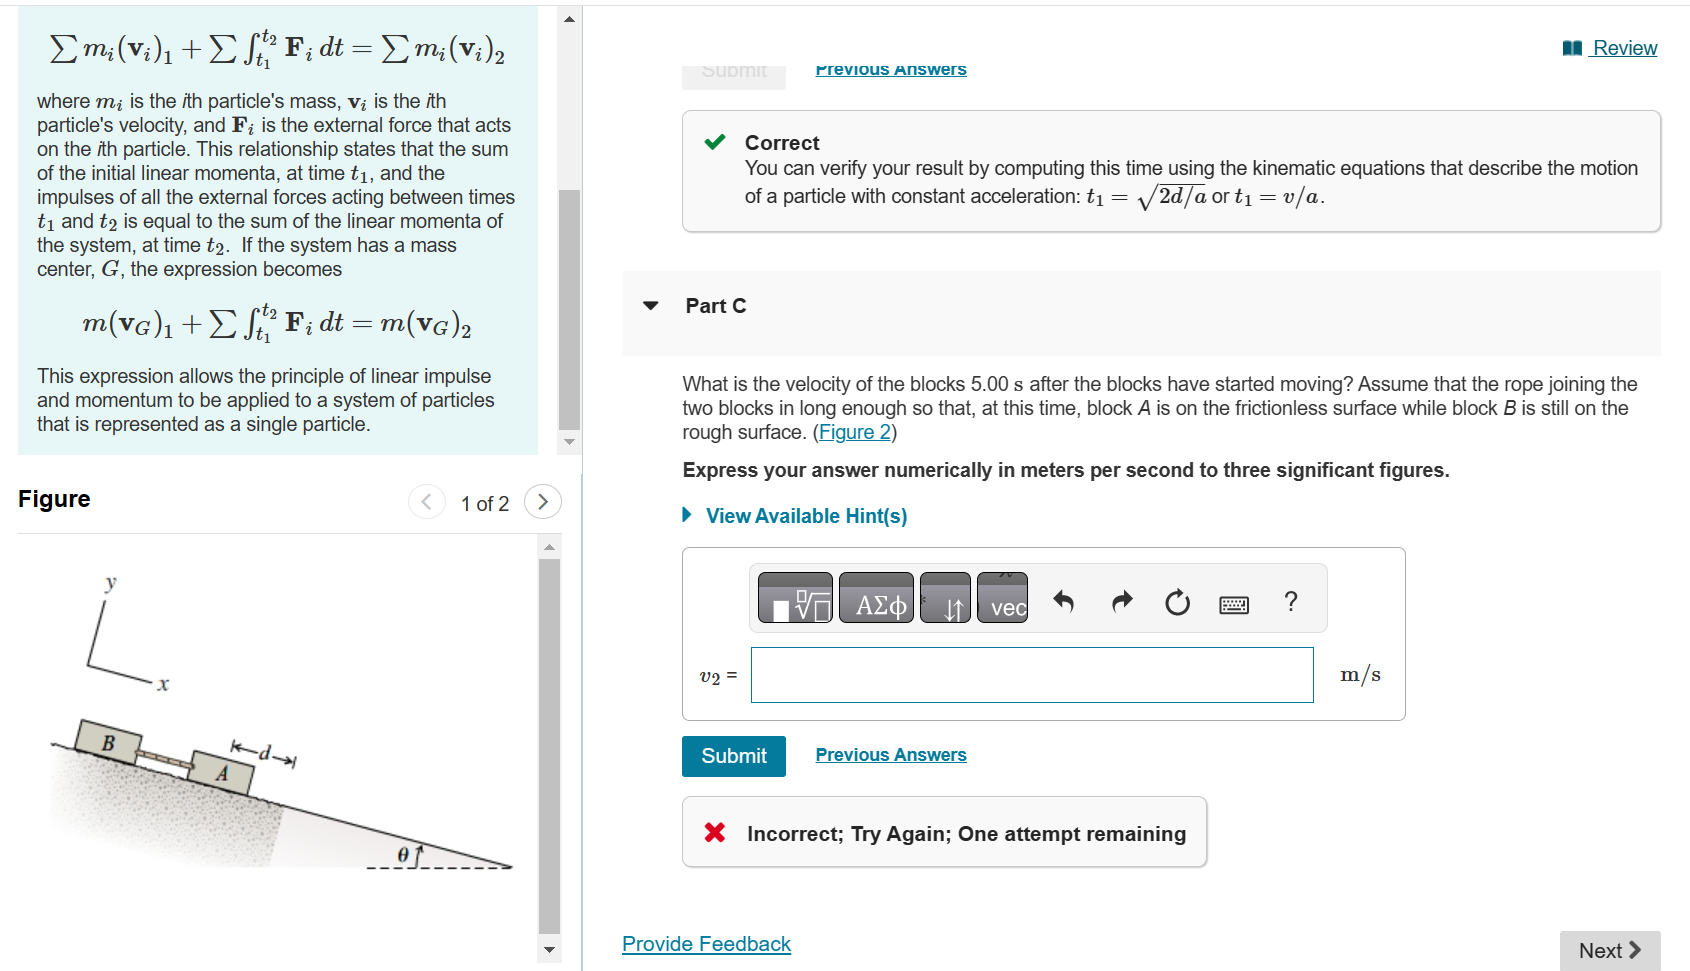
Task: Reset the answer input field
Action: pyautogui.click(x=1176, y=601)
